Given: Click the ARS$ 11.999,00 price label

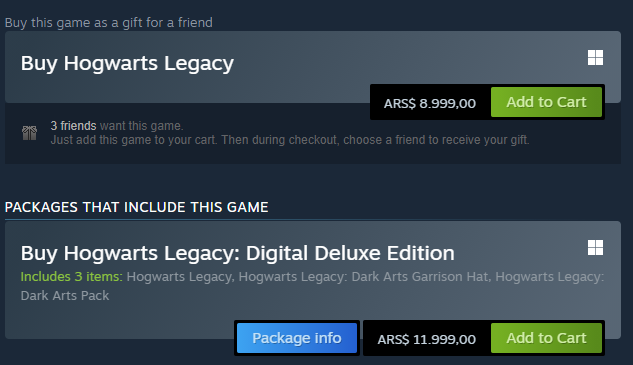Looking at the screenshot, I should tap(427, 339).
